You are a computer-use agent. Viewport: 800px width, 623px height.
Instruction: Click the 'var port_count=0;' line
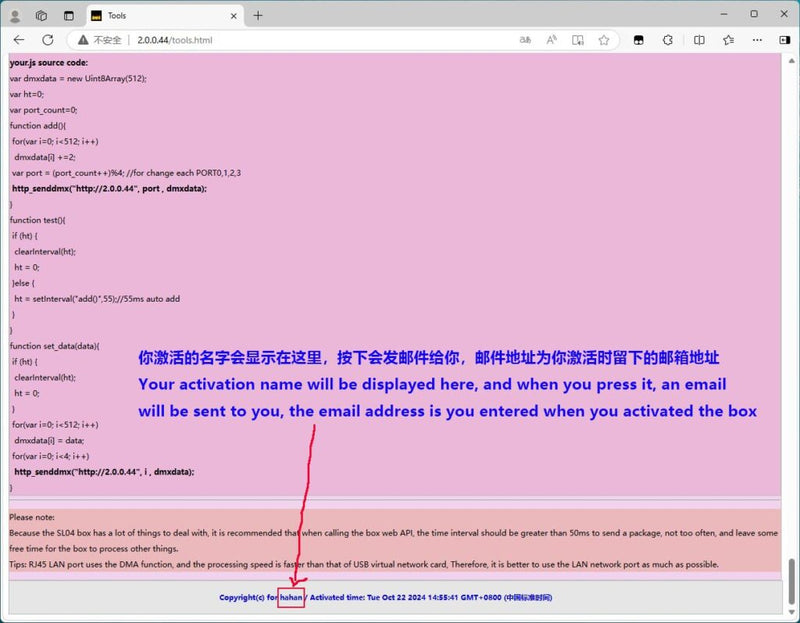click(x=43, y=110)
